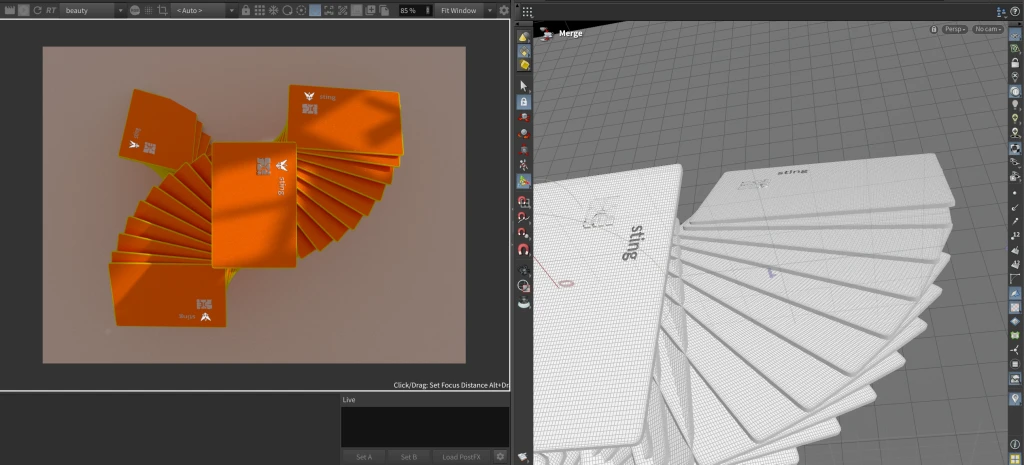Select the arrow Select tool in viewport toolbar

[523, 86]
